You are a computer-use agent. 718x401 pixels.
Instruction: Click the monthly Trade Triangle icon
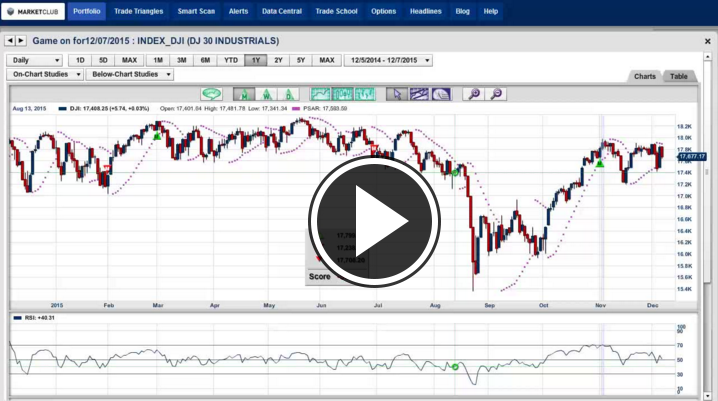click(x=243, y=94)
